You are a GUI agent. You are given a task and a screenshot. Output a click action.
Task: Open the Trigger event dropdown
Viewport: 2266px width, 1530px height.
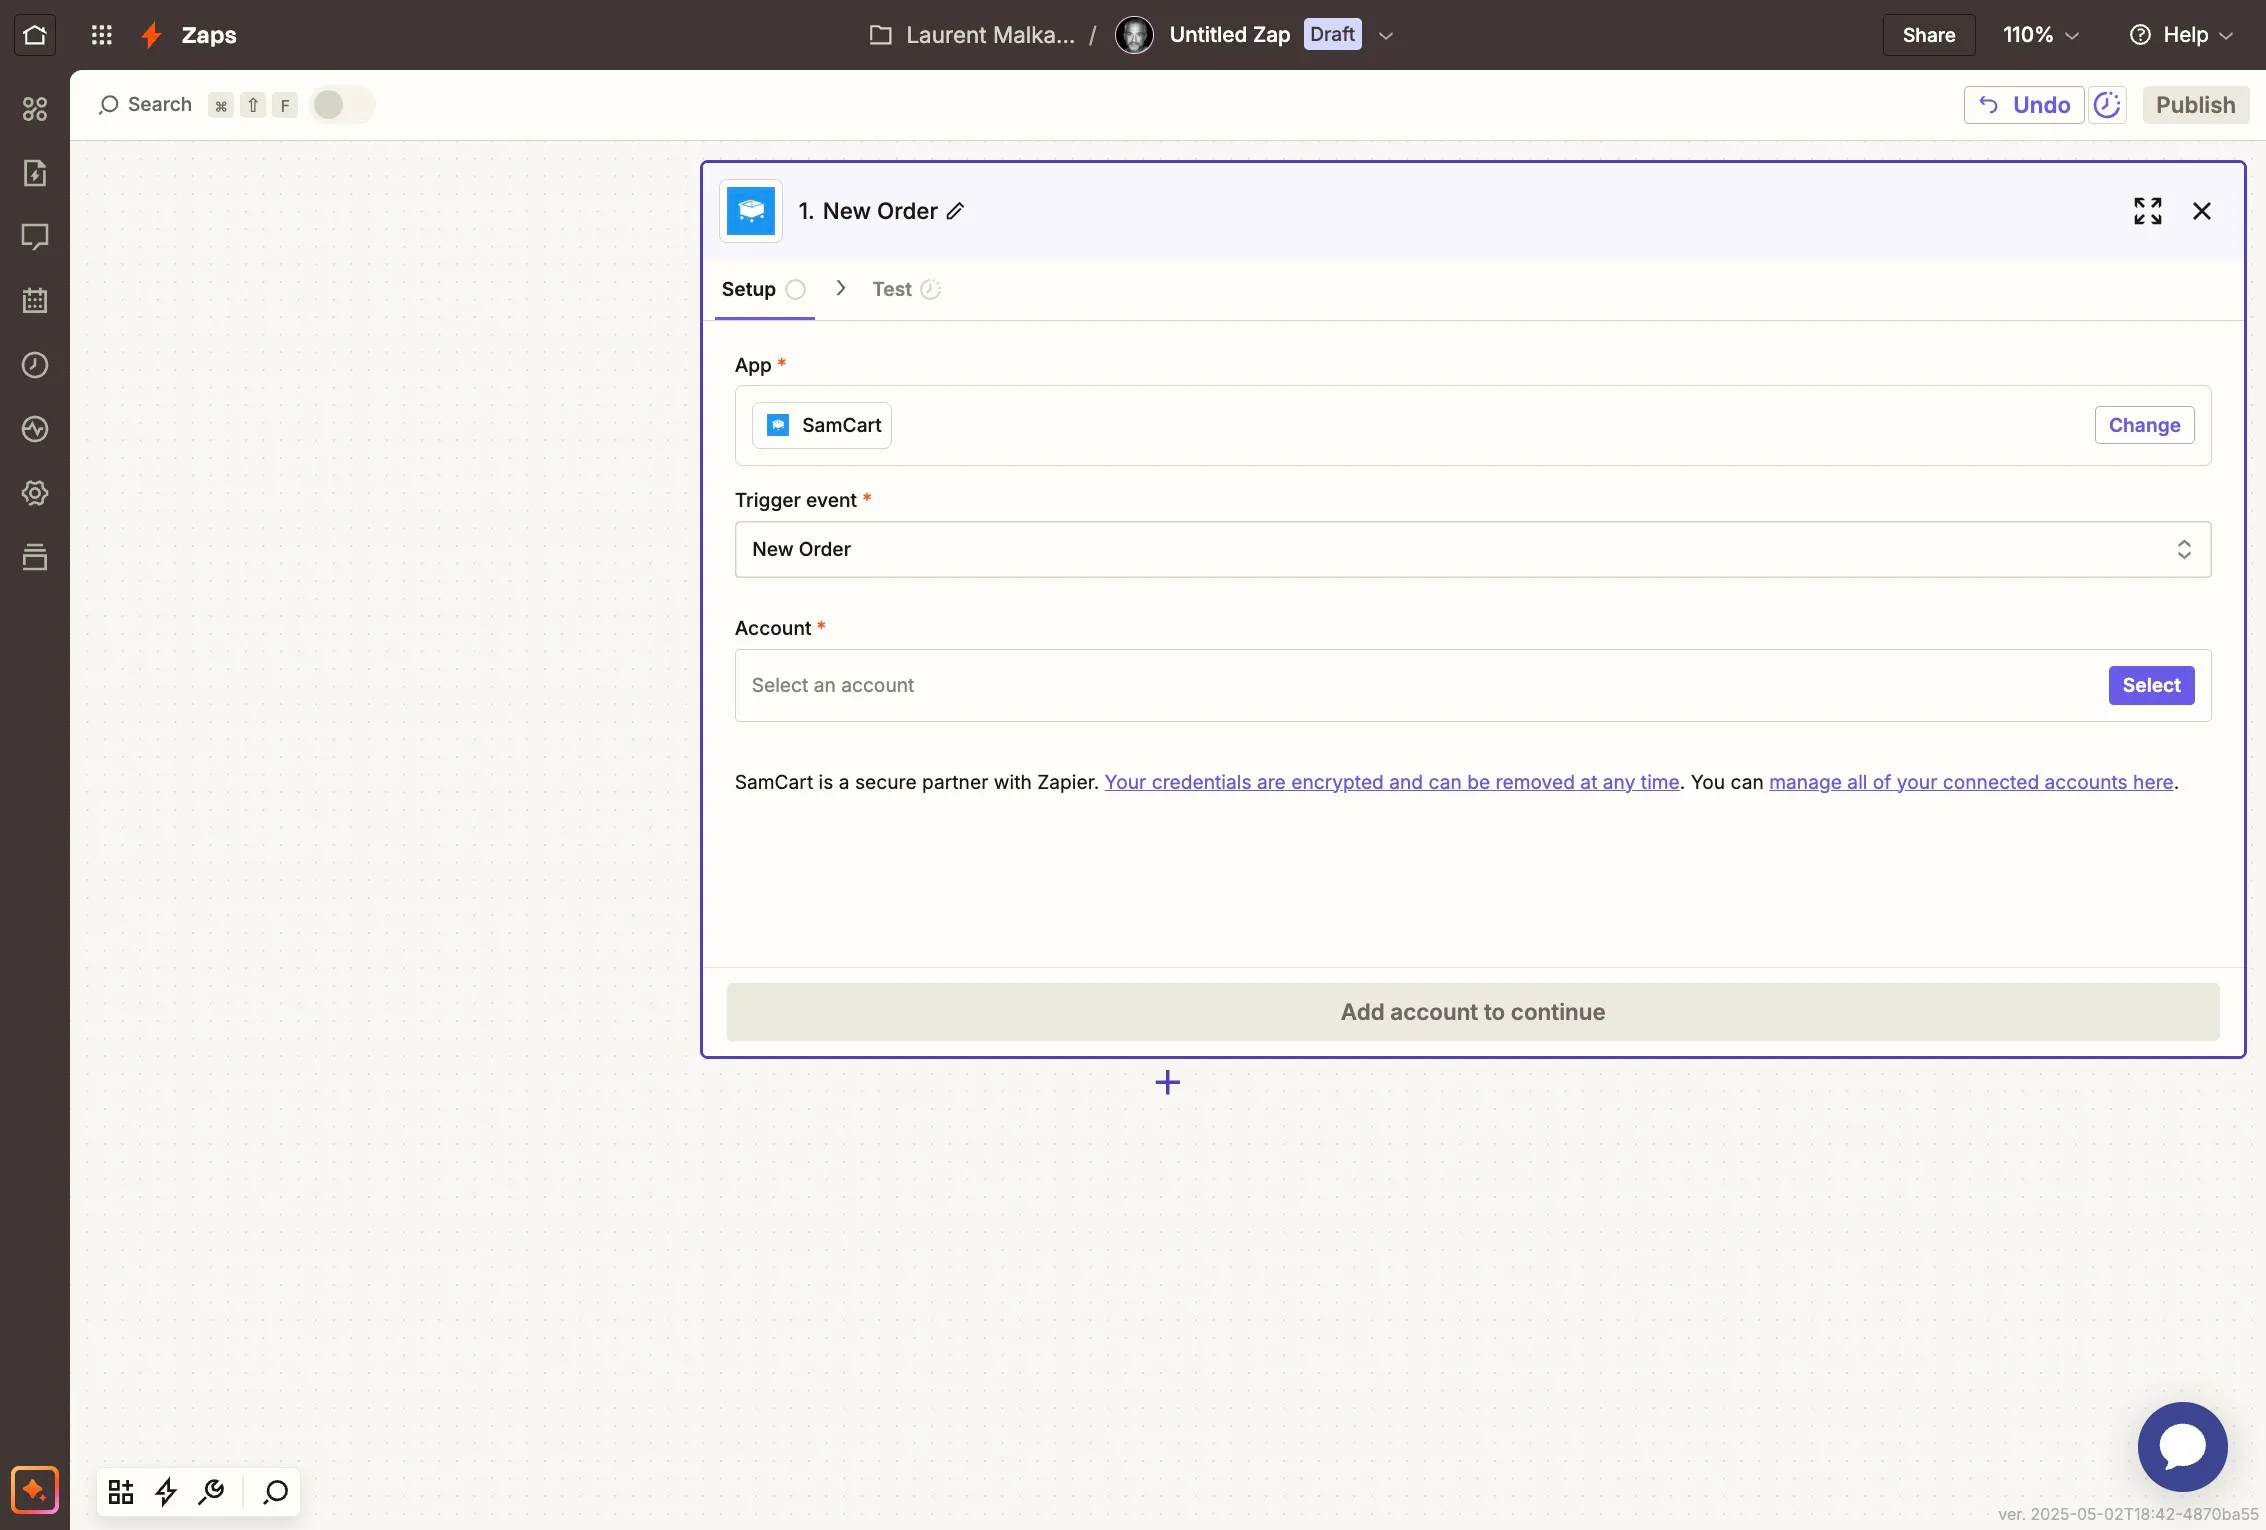pyautogui.click(x=1472, y=549)
